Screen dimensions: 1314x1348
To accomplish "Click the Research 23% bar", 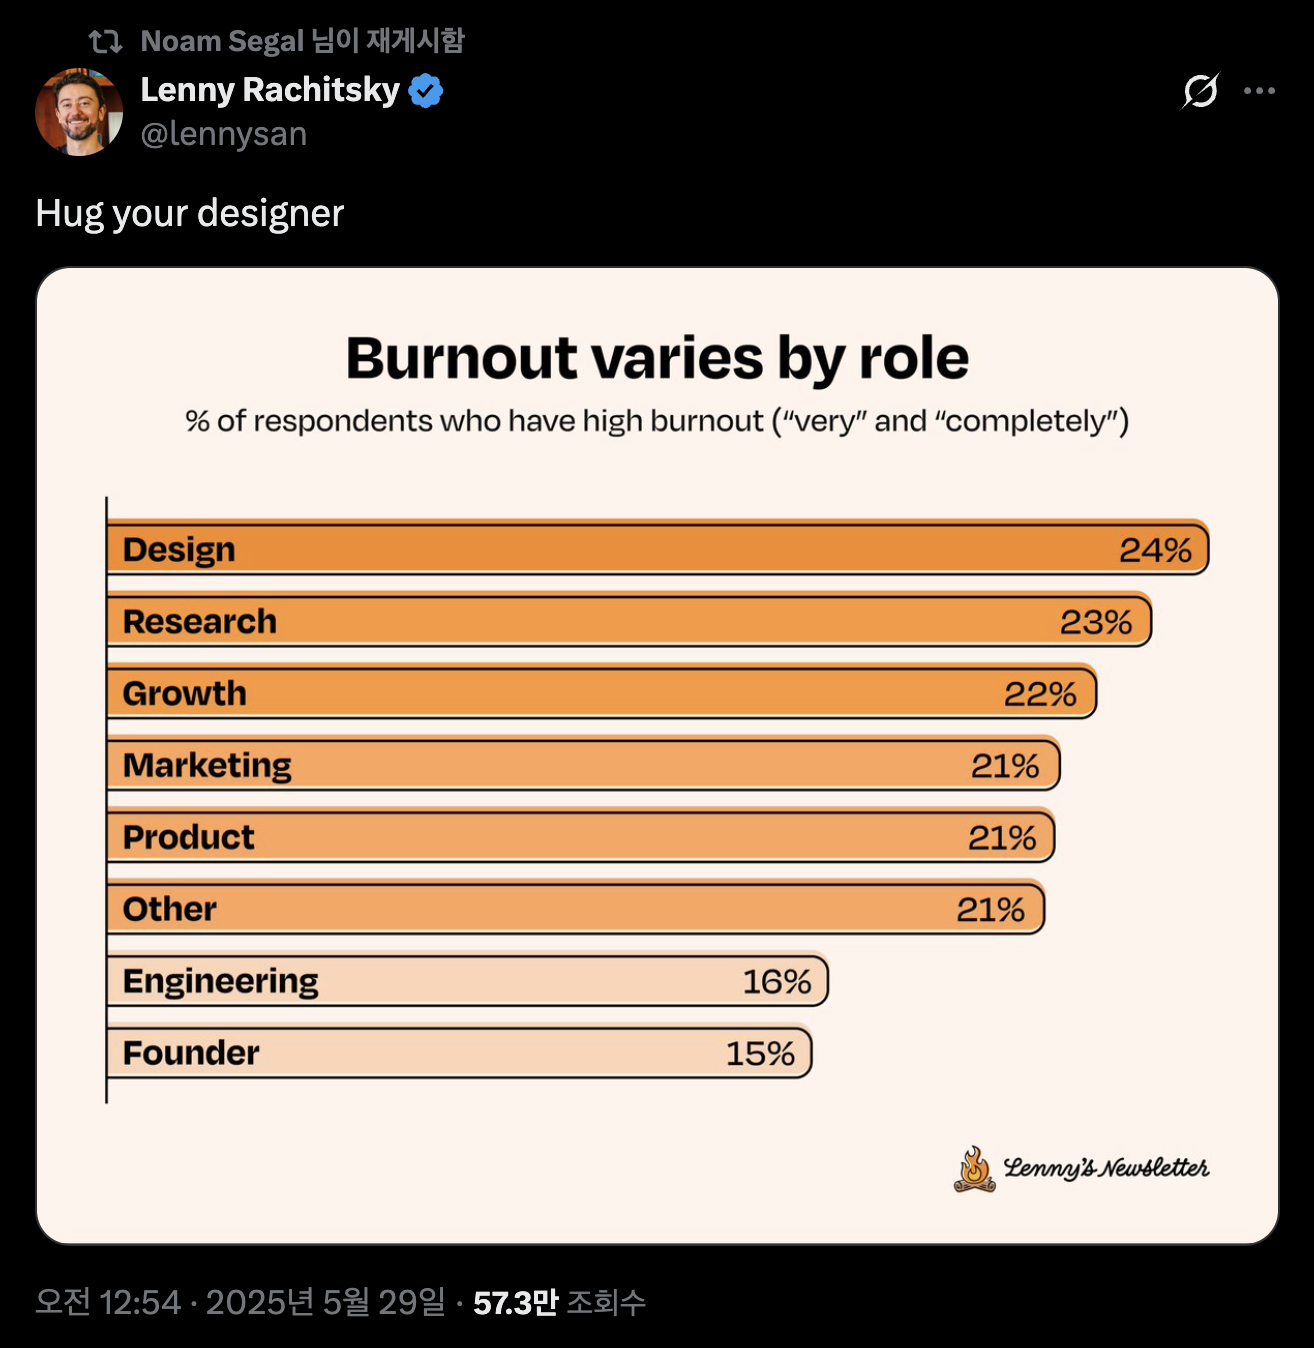I will click(x=629, y=620).
